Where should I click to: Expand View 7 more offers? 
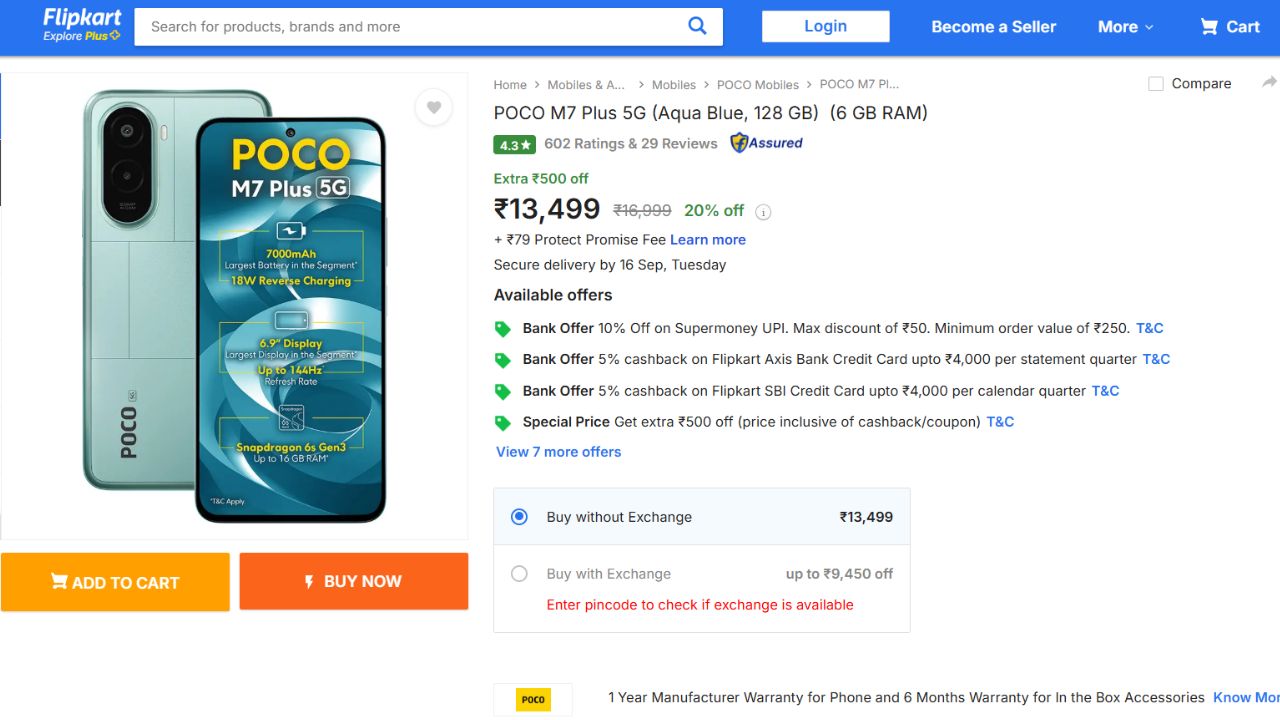point(558,452)
